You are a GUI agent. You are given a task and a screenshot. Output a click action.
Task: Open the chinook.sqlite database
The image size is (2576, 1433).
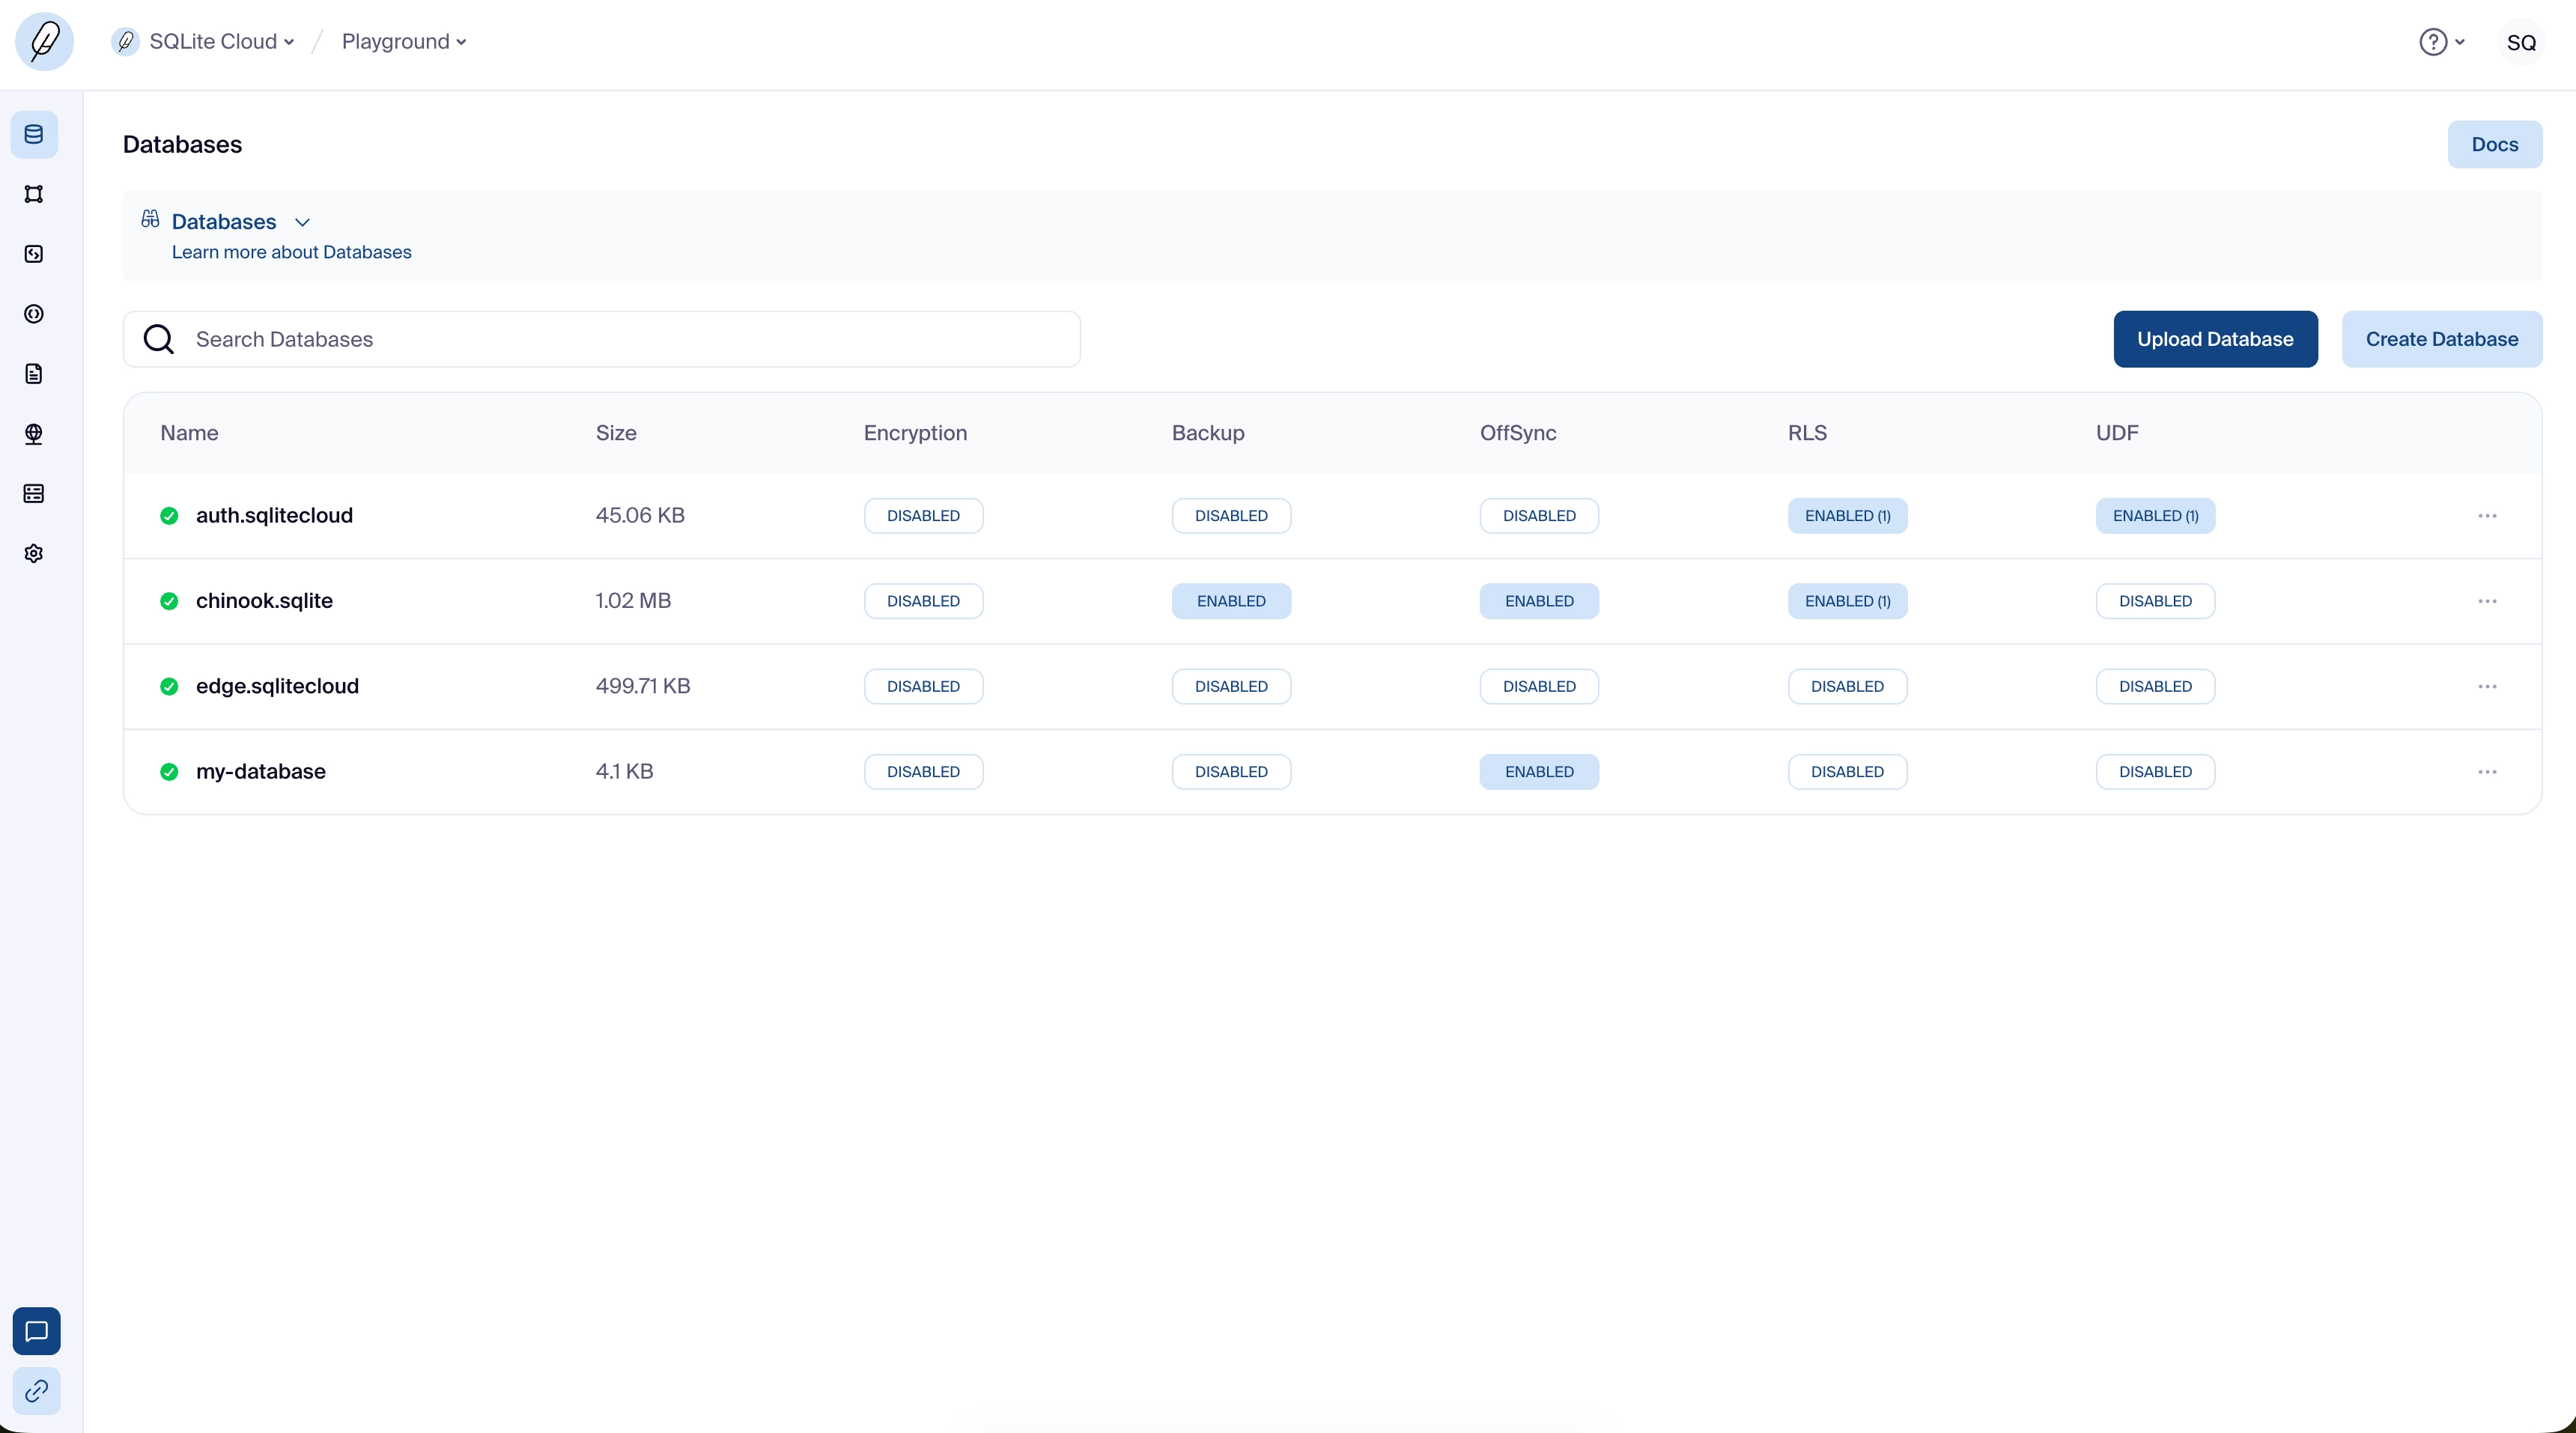(264, 601)
